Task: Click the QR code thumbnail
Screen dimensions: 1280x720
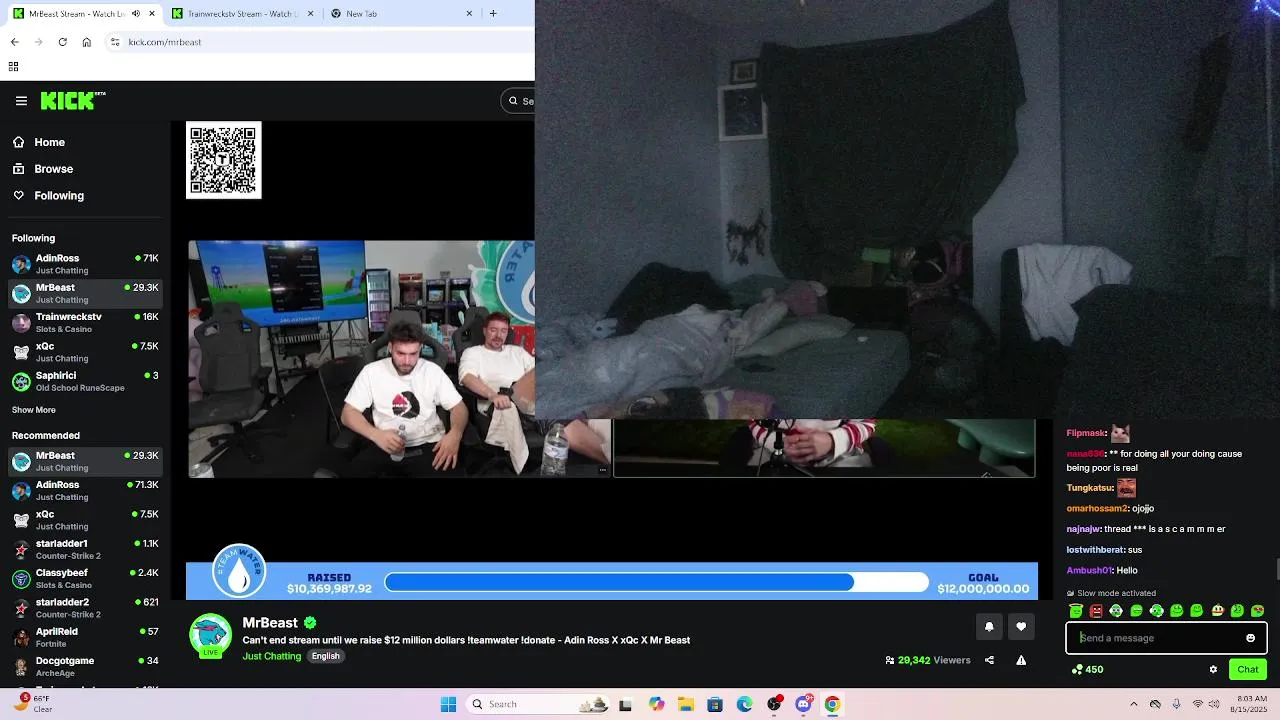Action: coord(223,160)
